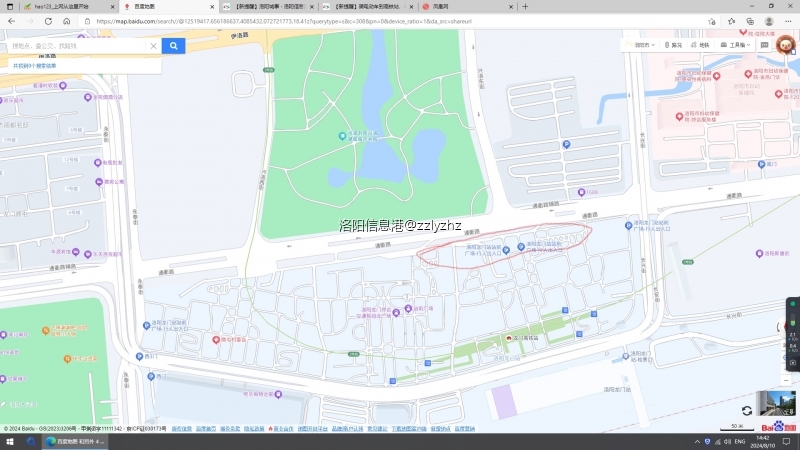
Task: Open the feedback message icon
Action: coord(764,45)
